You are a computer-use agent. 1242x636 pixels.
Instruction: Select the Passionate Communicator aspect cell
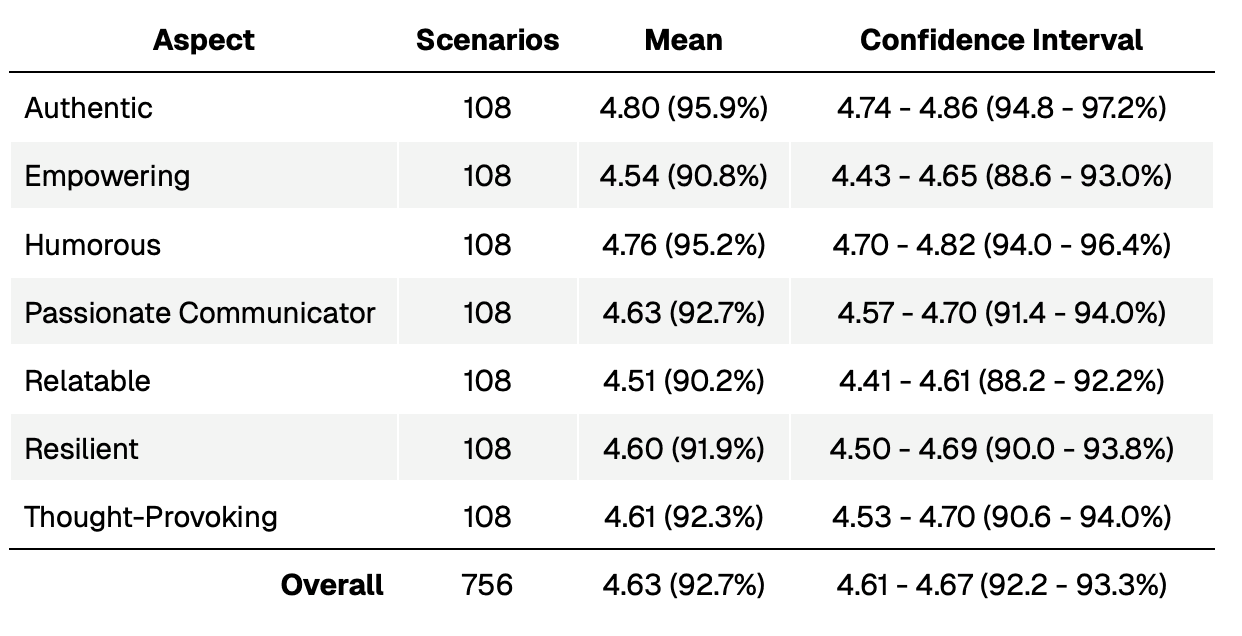pyautogui.click(x=200, y=313)
